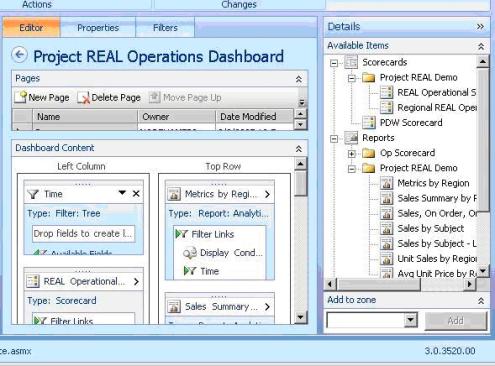The image size is (495, 366).
Task: Click the Type: Scorecard text
Action: (62, 300)
